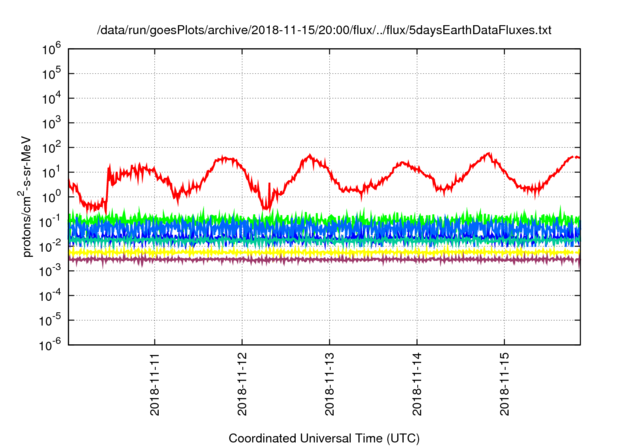The image size is (640, 448).
Task: Click the 2018-11-14 date label
Action: point(417,385)
